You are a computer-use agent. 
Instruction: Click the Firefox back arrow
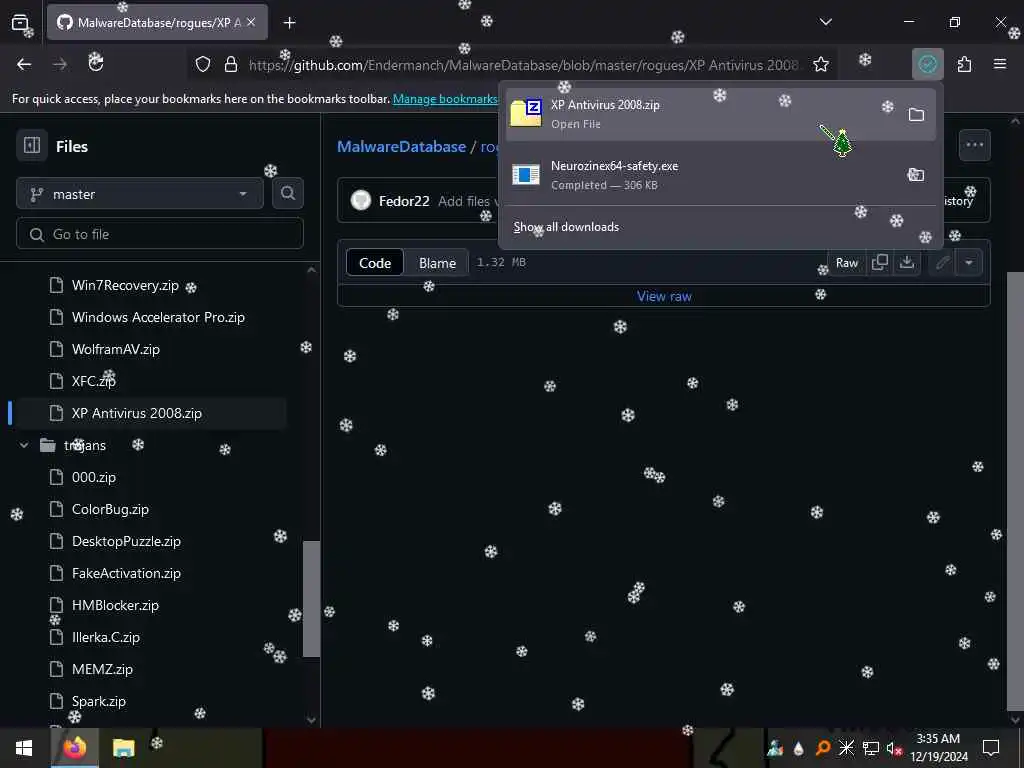24,64
